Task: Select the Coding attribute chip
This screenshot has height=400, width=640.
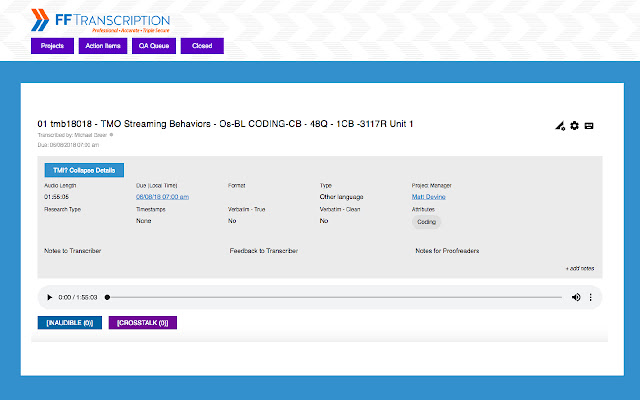Action: pyautogui.click(x=426, y=222)
